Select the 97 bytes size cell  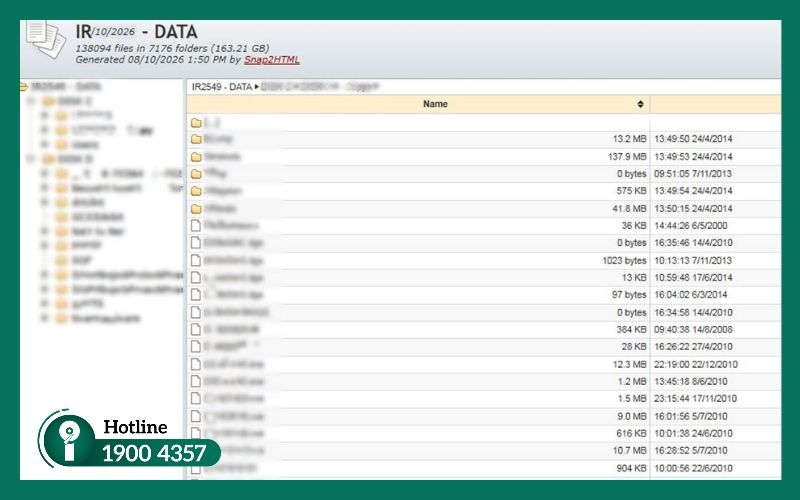click(629, 295)
